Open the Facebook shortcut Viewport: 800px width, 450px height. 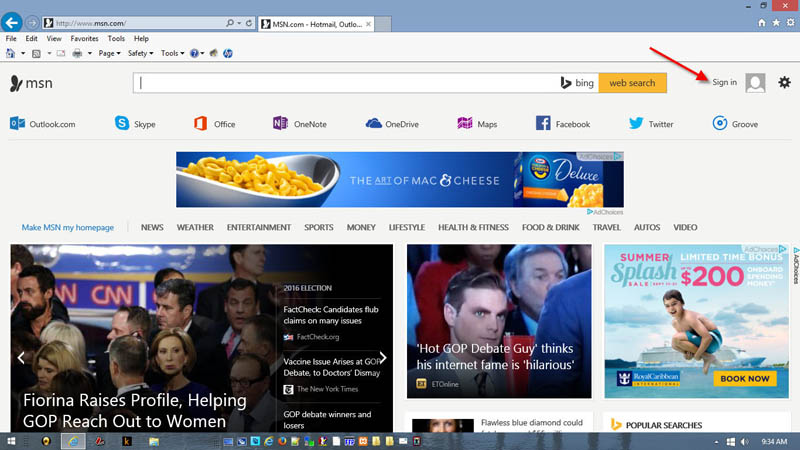click(563, 124)
